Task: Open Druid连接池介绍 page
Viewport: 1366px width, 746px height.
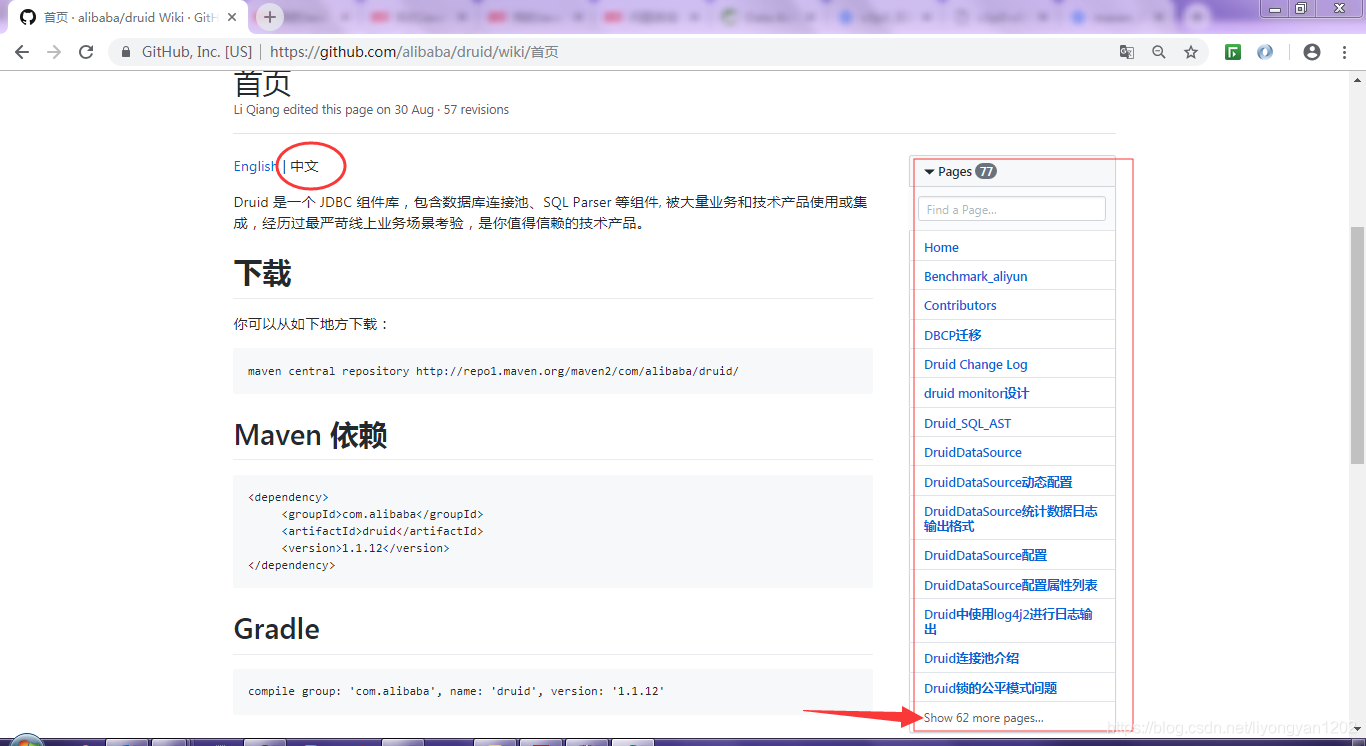Action: click(971, 658)
